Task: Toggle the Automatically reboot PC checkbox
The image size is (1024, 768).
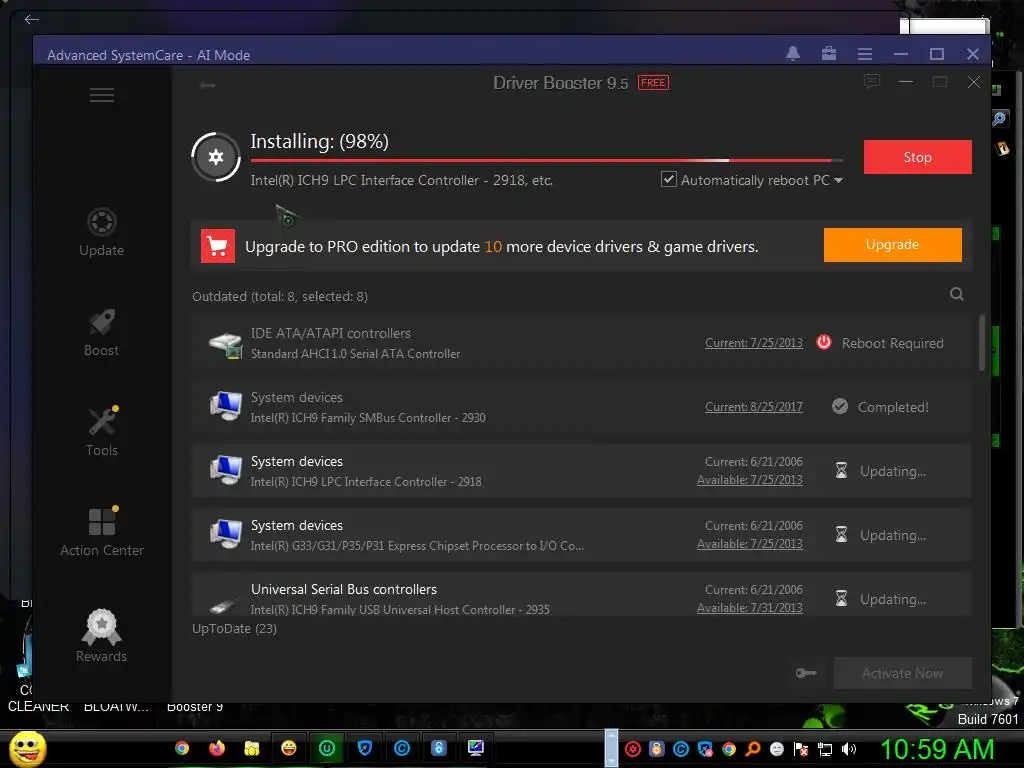Action: click(x=668, y=179)
